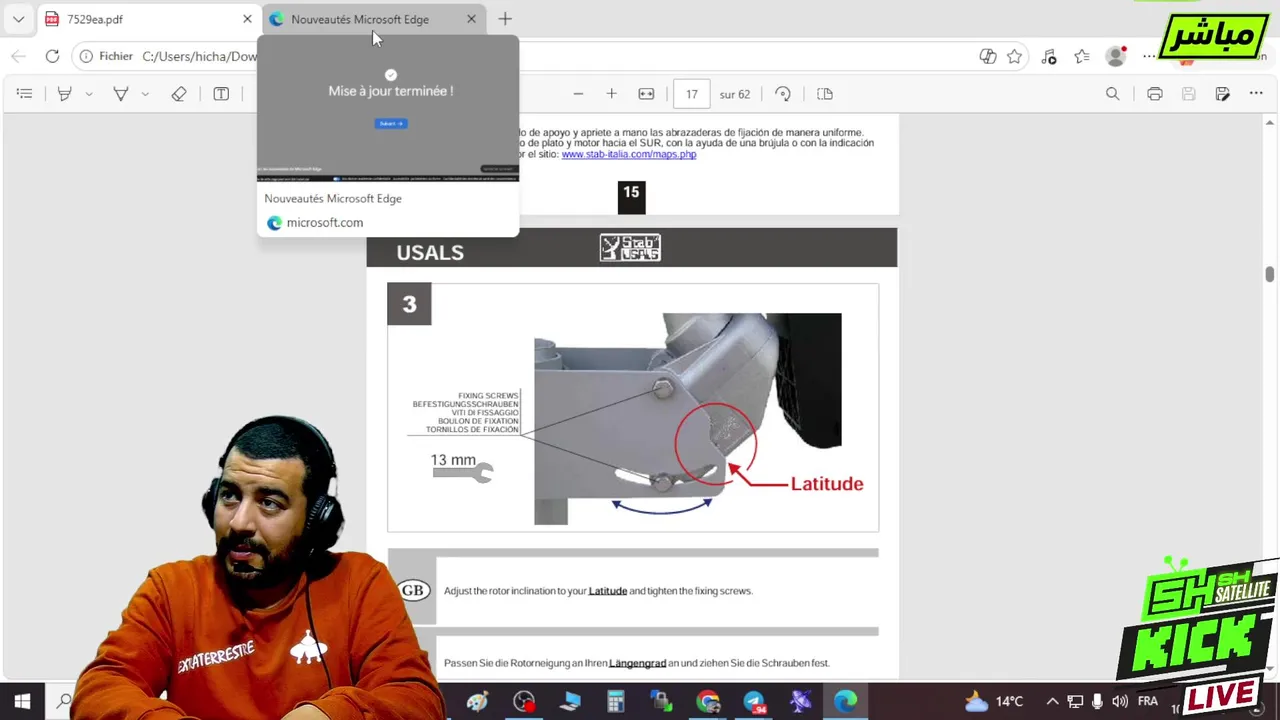This screenshot has height=720, width=1280.
Task: Open the FRA language selector
Action: click(x=1147, y=702)
